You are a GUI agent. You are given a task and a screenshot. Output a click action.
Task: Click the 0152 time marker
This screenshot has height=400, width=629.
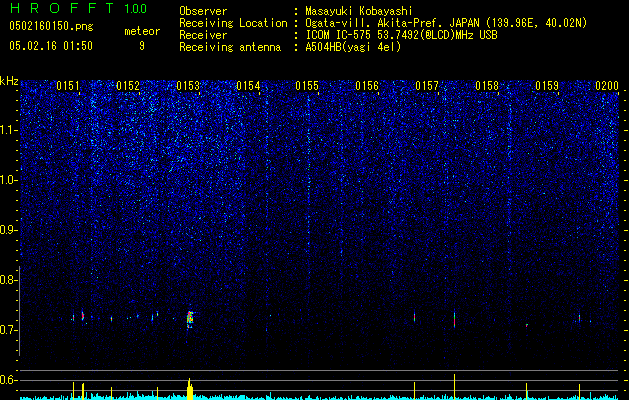click(128, 86)
